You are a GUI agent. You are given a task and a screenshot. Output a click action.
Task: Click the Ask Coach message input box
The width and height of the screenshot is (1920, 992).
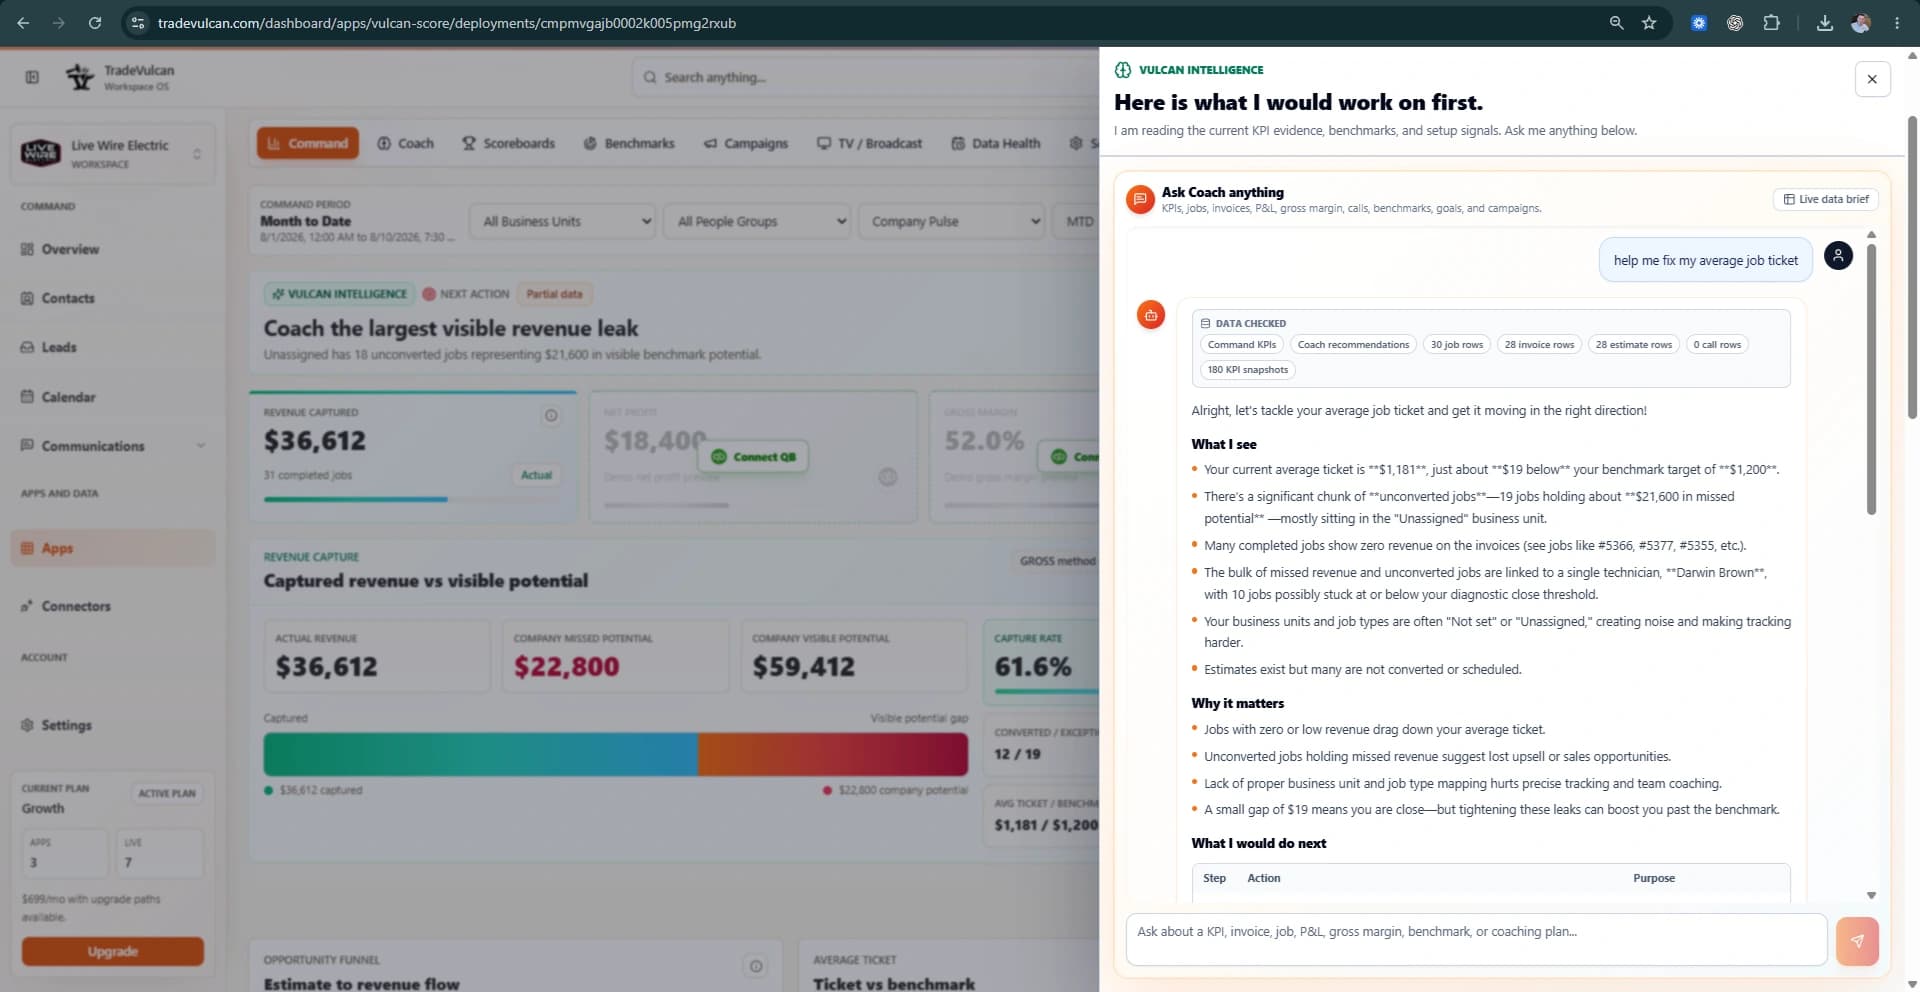pyautogui.click(x=1476, y=940)
